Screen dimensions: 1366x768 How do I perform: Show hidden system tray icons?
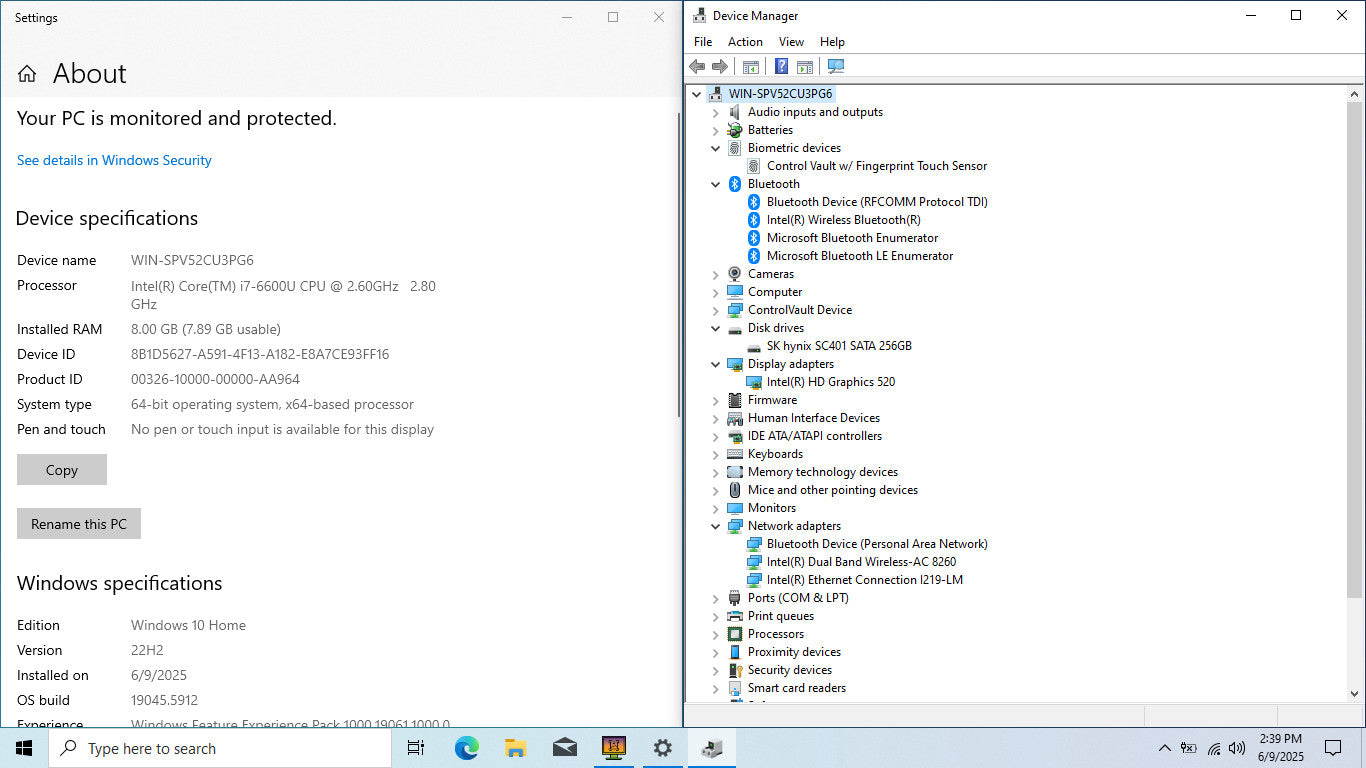coord(1164,748)
